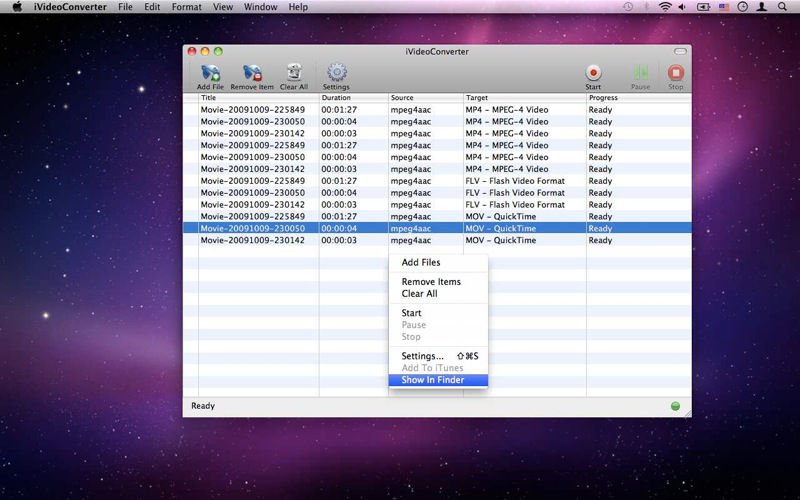Open the battery status menu
The height and width of the screenshot is (500, 800).
tap(704, 7)
